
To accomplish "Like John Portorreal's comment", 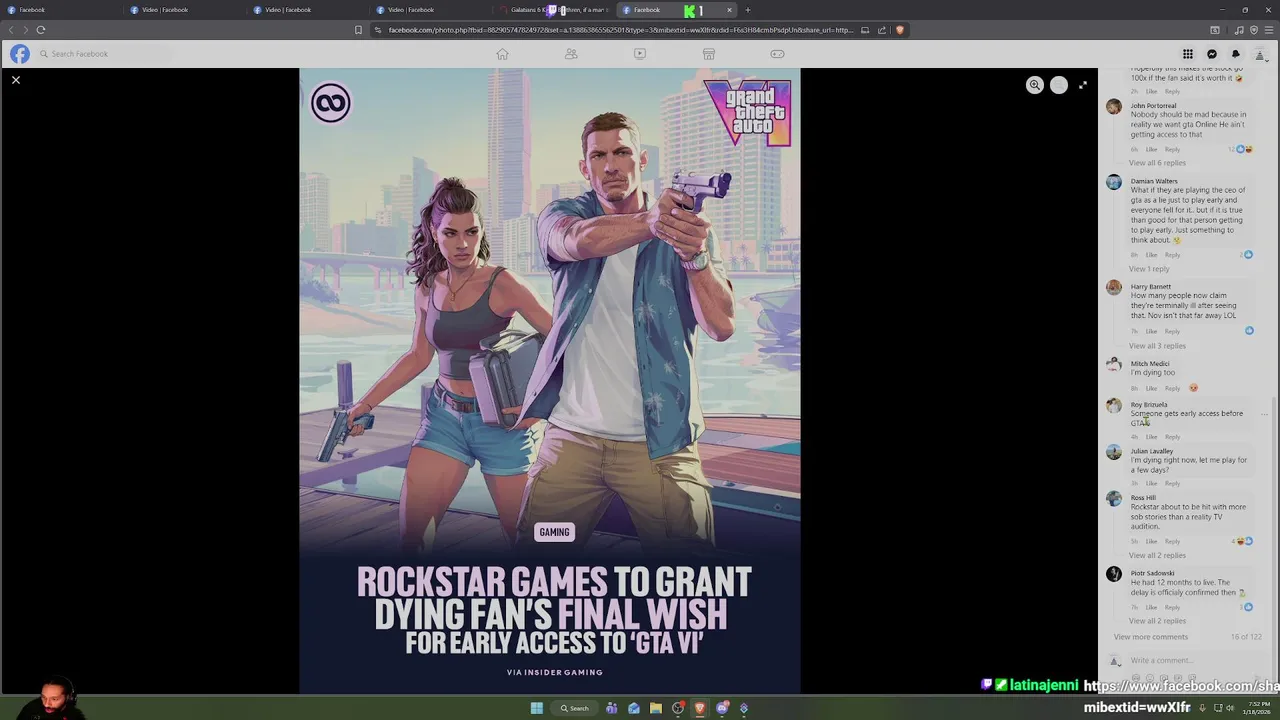I will click(x=1151, y=149).
